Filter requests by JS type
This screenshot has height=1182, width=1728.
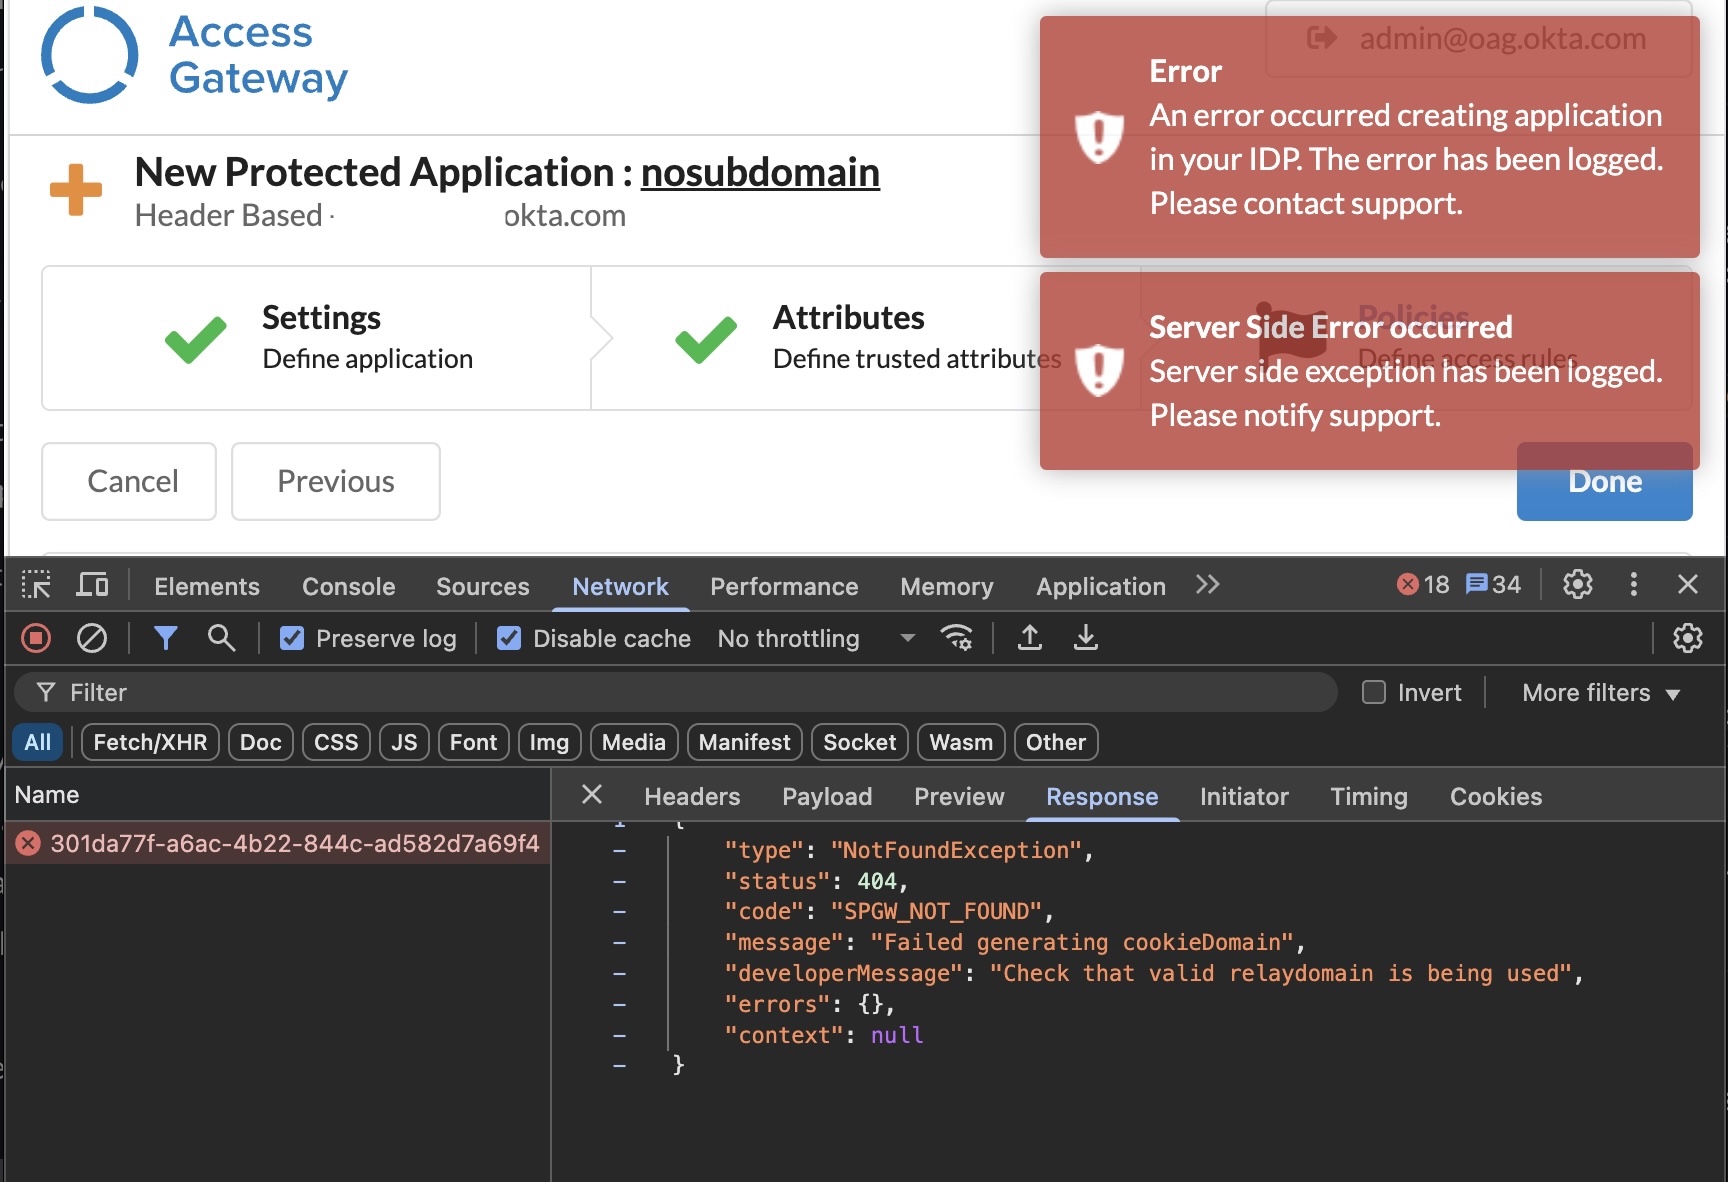click(404, 742)
